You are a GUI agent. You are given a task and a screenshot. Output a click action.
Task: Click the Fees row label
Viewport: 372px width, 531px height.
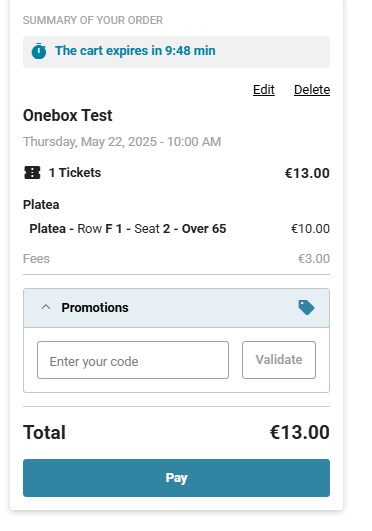(36, 259)
